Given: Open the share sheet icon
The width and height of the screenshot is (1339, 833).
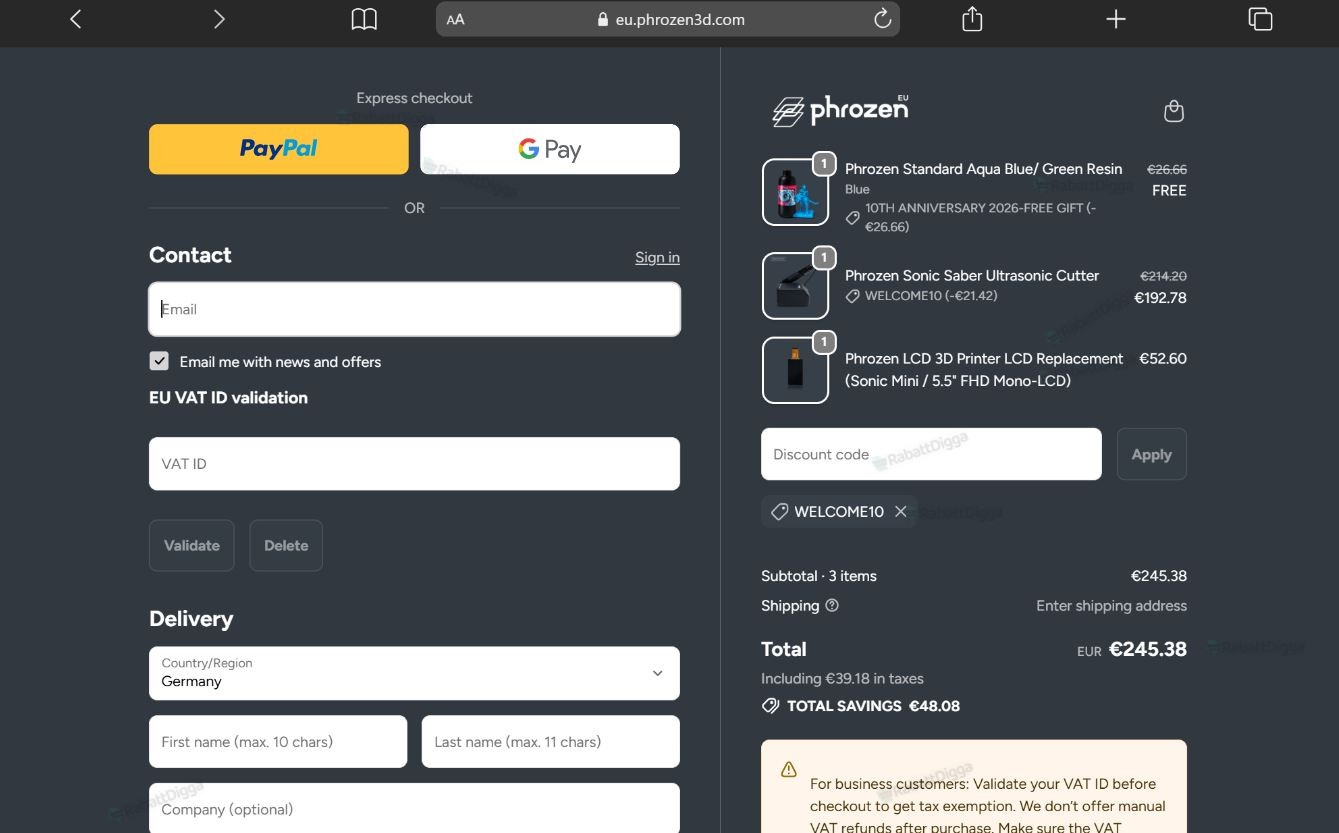Looking at the screenshot, I should pos(972,19).
